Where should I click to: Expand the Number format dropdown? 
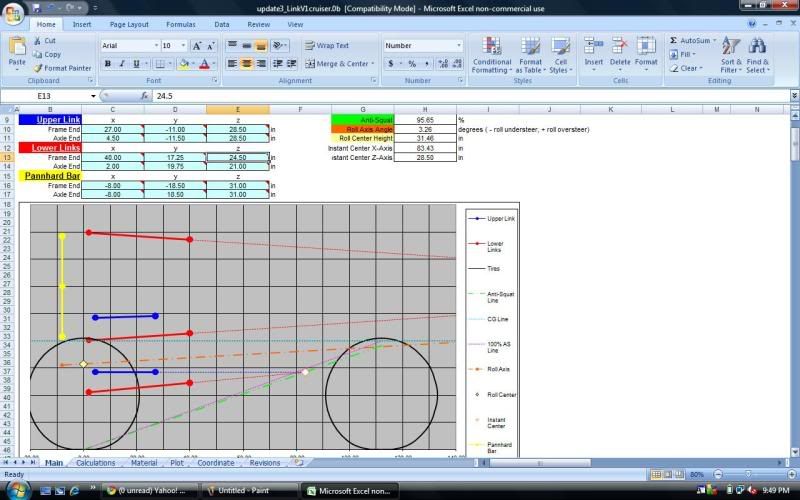[x=457, y=45]
